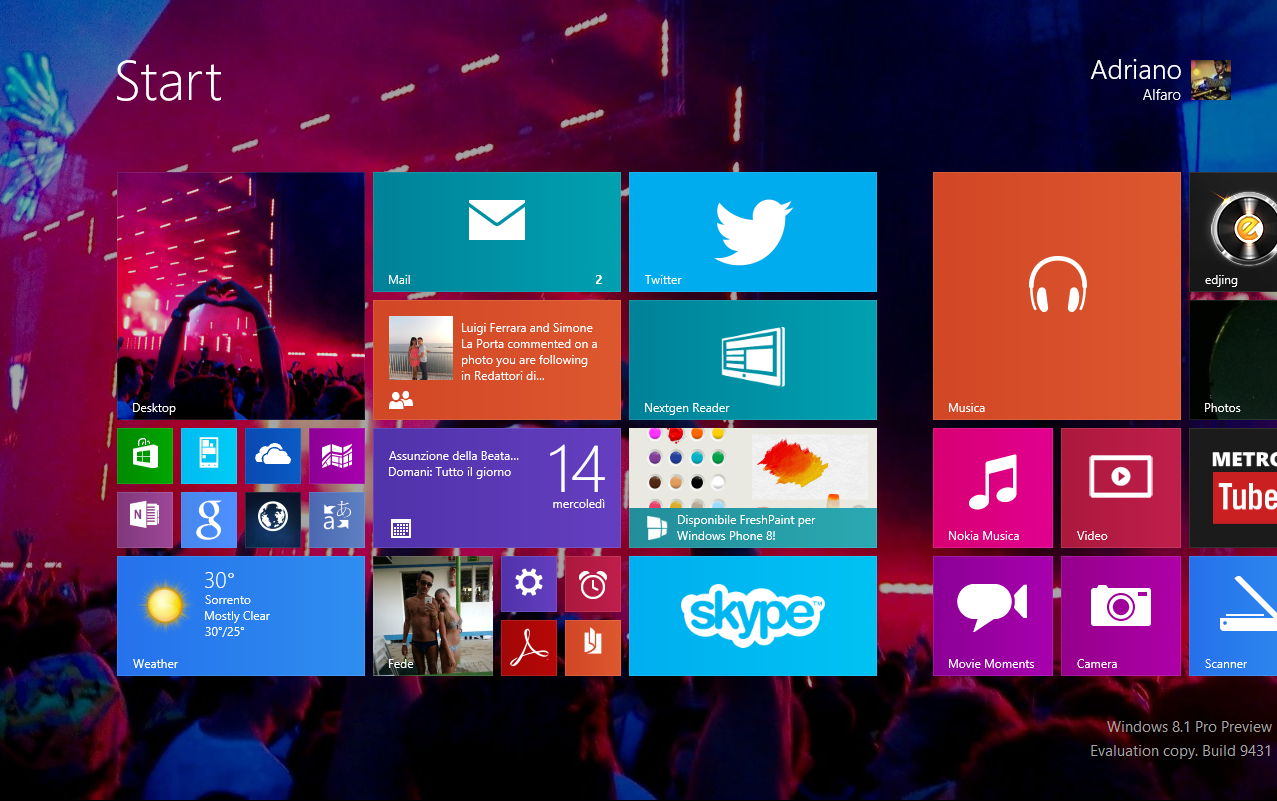Open the Nextgen Reader tile
Viewport: 1277px width, 801px height.
753,360
